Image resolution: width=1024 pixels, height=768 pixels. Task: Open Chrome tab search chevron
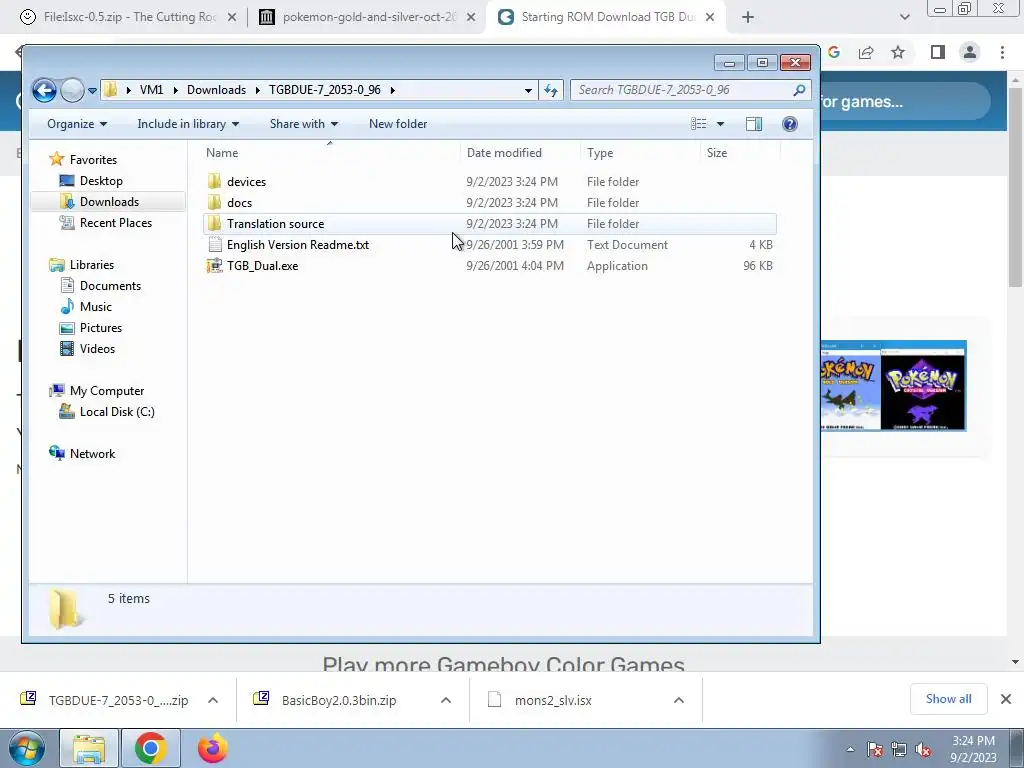[904, 17]
